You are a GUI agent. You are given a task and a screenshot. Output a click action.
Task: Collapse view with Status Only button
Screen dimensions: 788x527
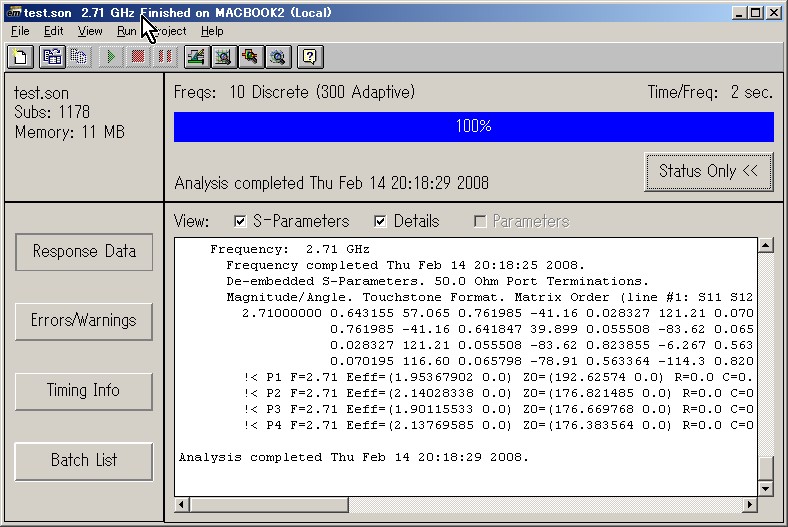point(709,172)
